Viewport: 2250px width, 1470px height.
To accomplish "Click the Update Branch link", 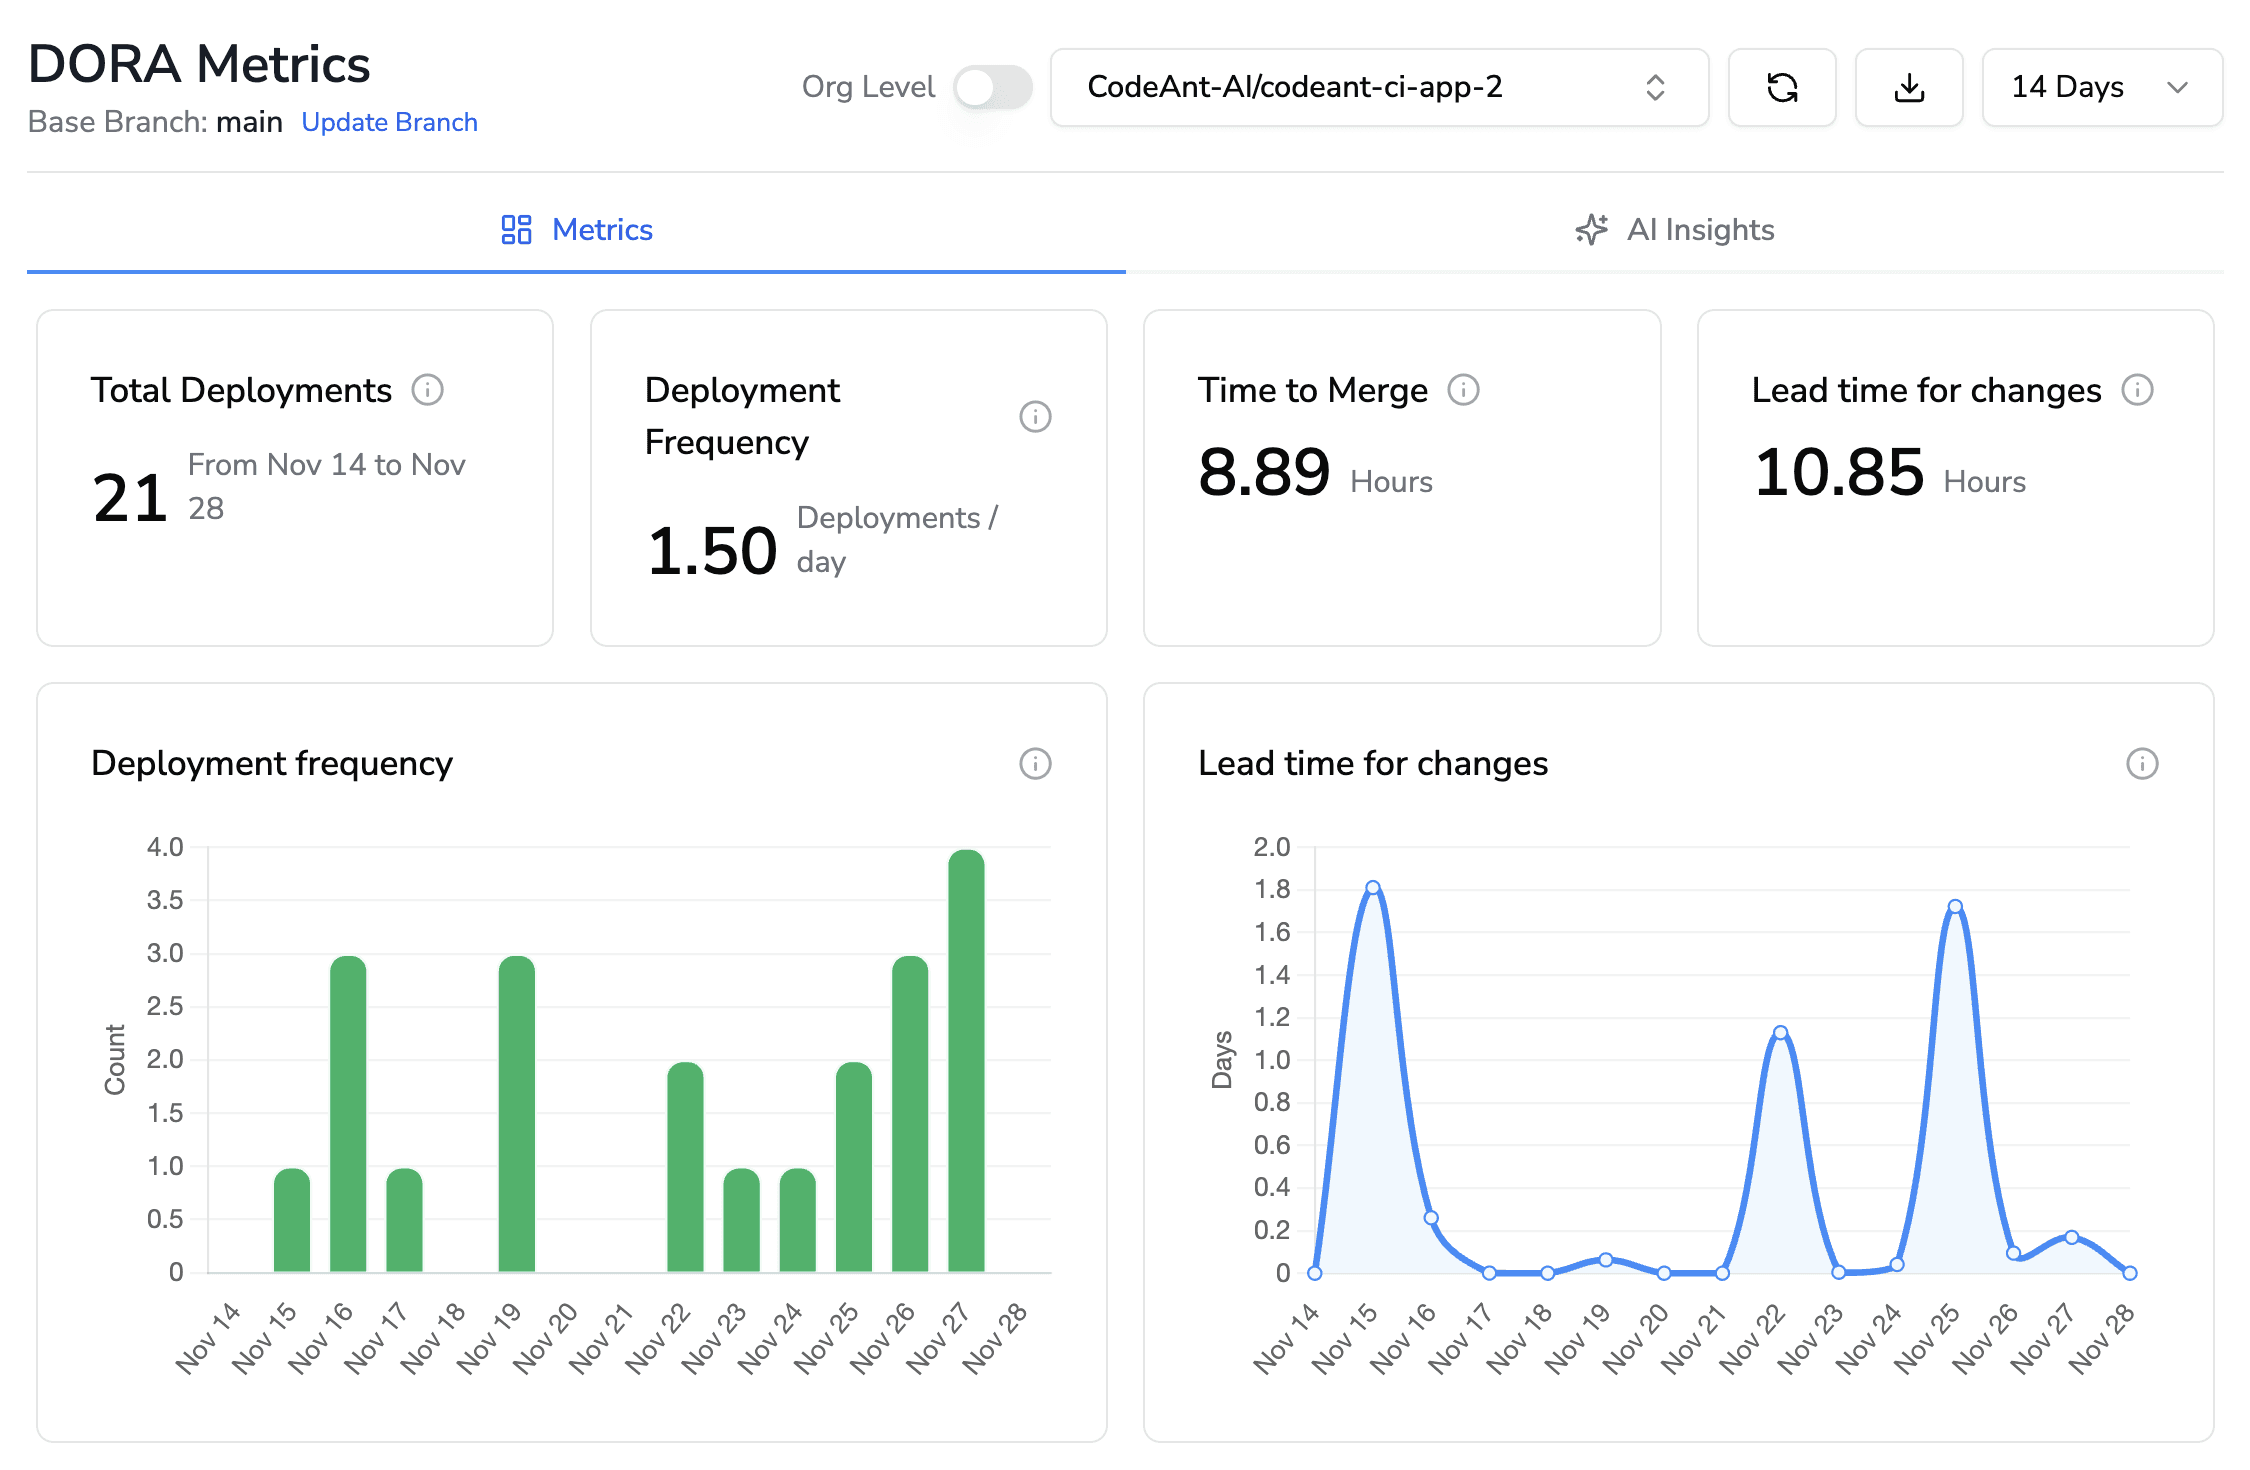I will coord(389,122).
